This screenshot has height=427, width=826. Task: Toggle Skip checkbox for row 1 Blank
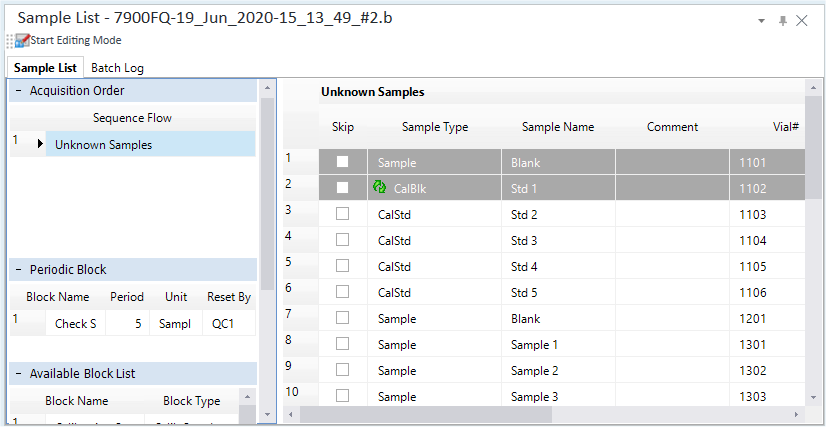click(x=342, y=162)
